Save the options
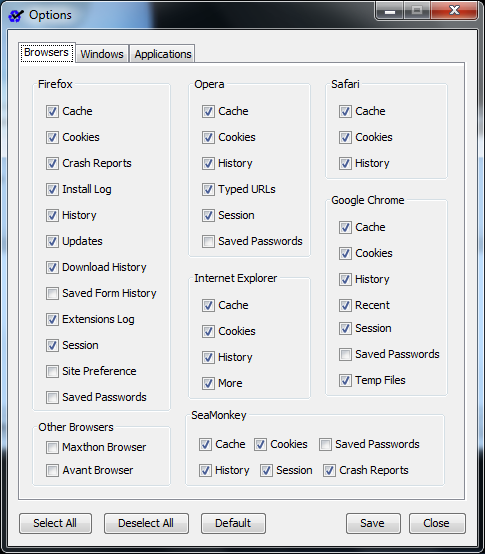Viewport: 485px width, 554px height. (373, 523)
